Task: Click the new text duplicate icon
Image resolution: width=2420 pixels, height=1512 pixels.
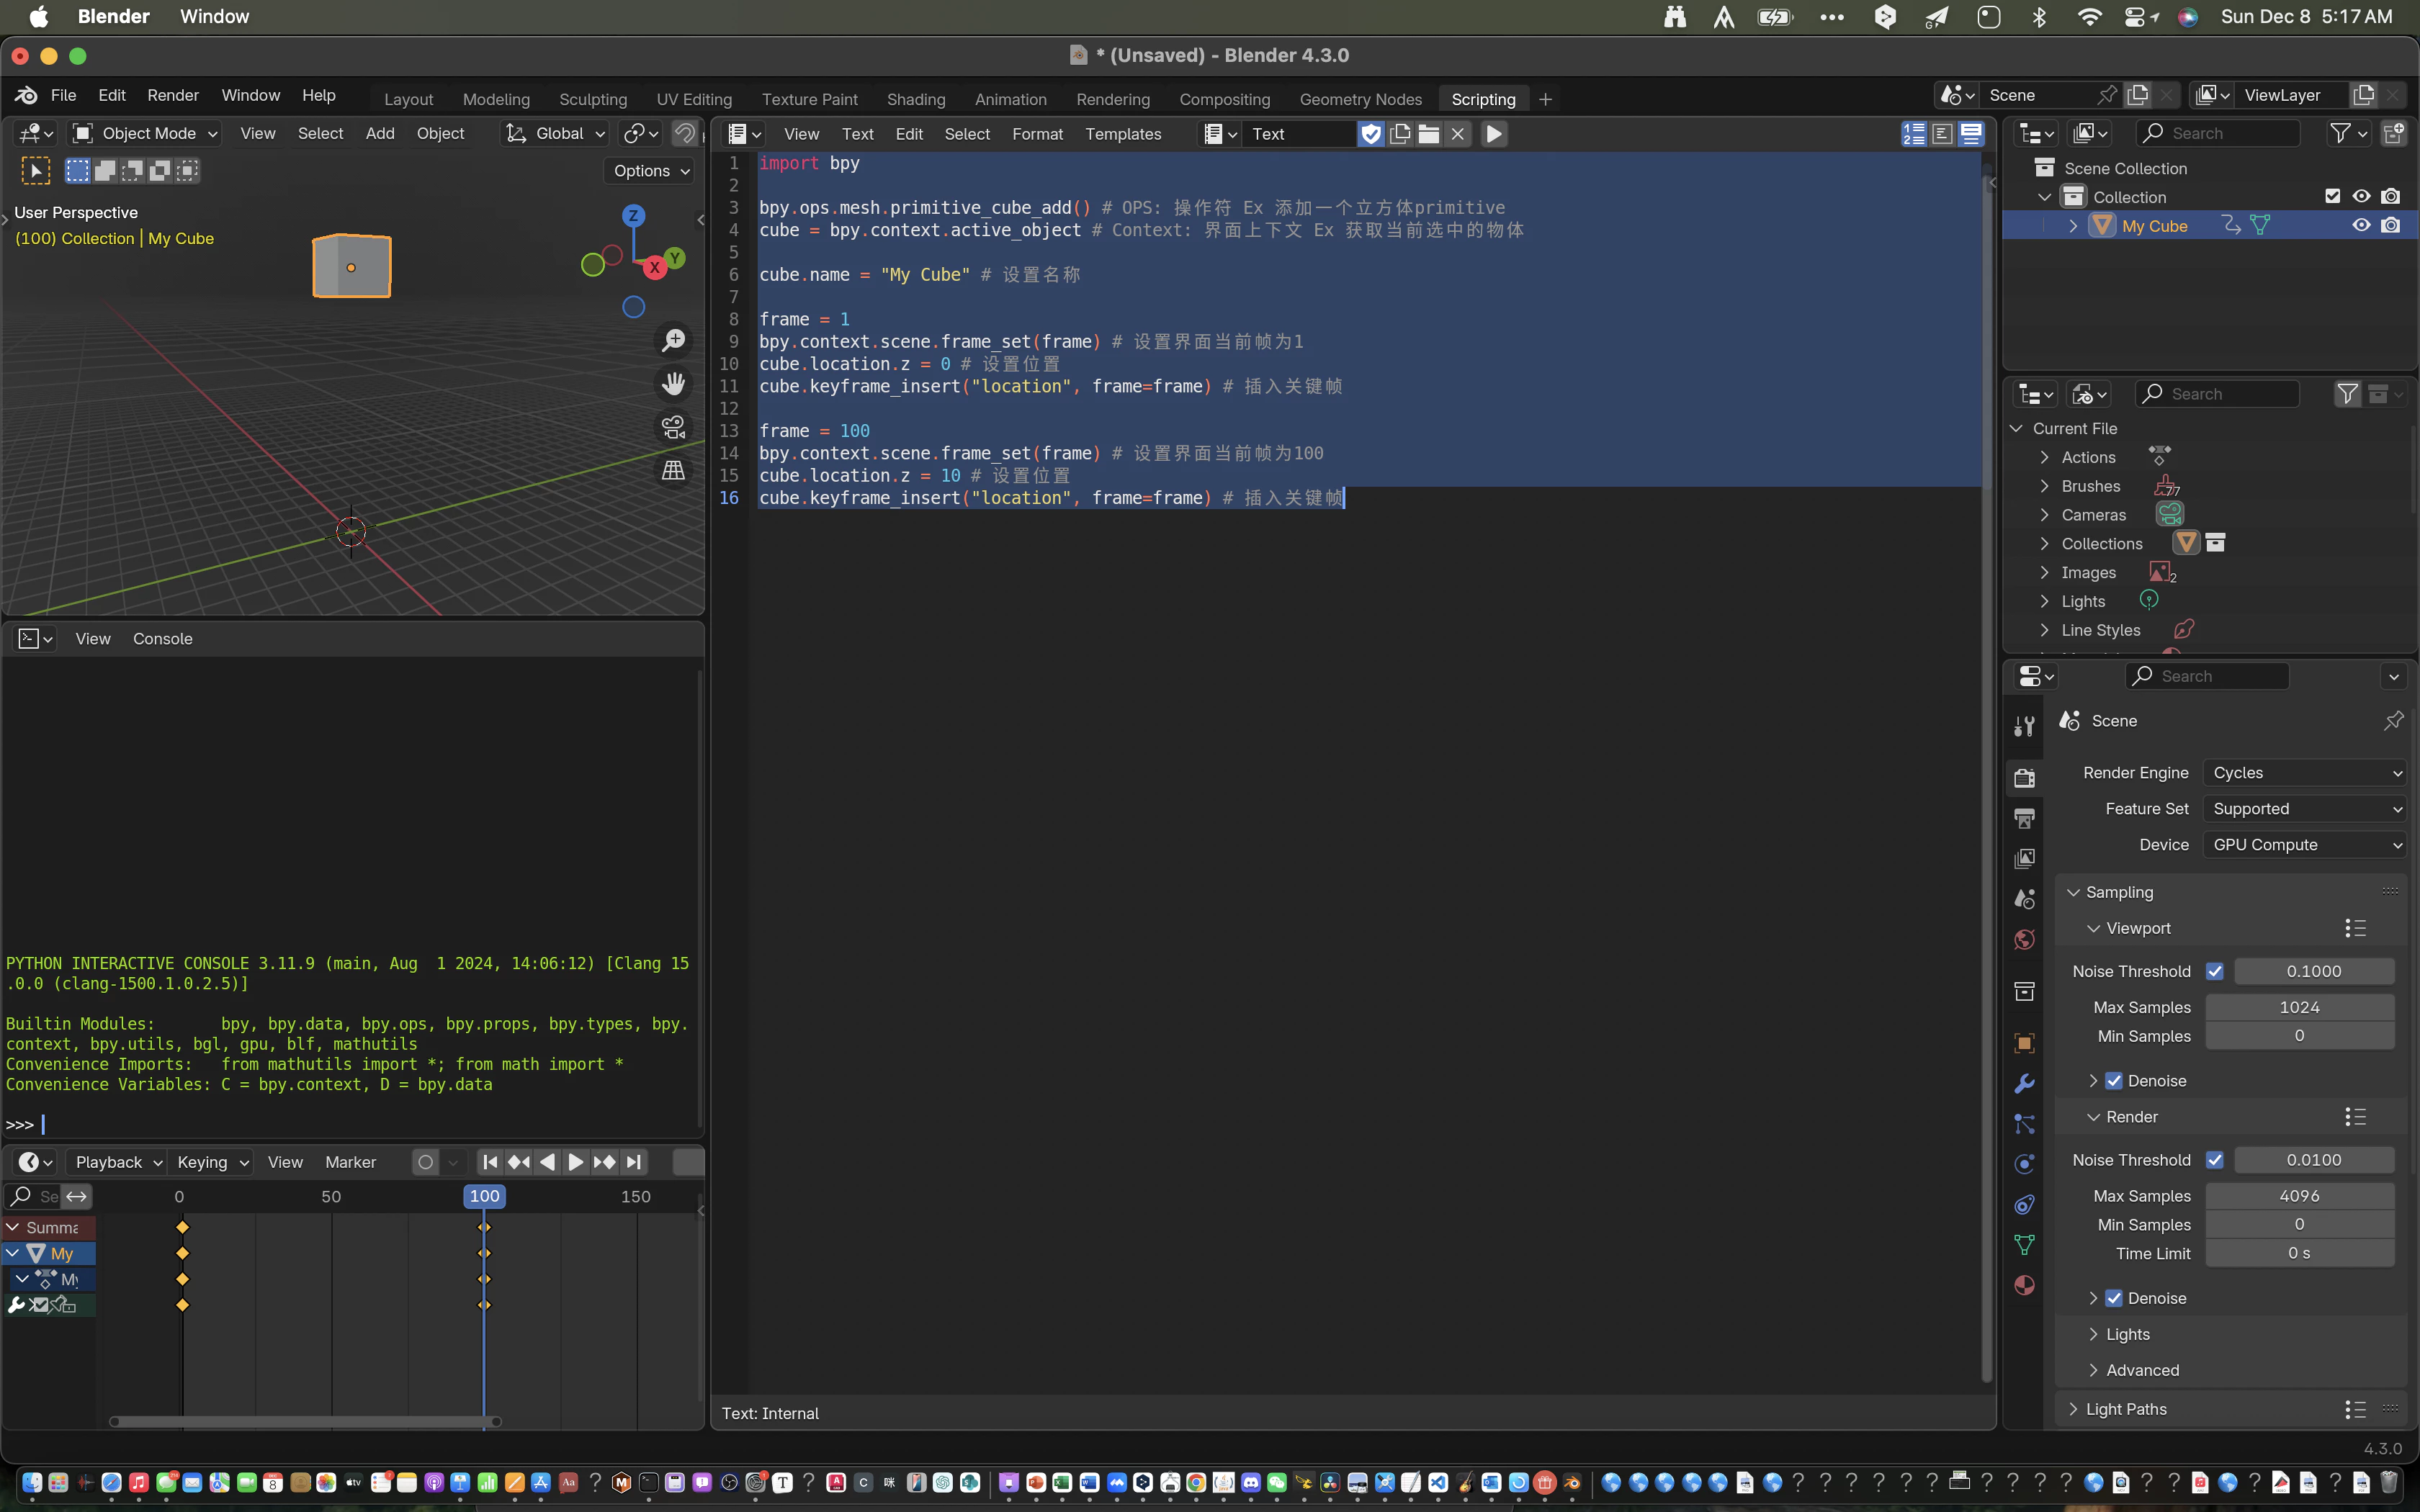Action: pos(1400,133)
